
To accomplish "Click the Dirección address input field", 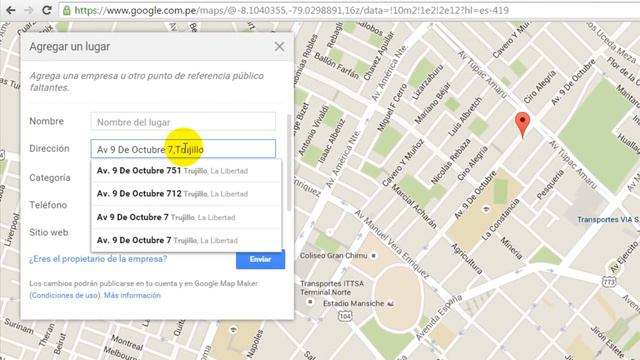I will pyautogui.click(x=183, y=149).
